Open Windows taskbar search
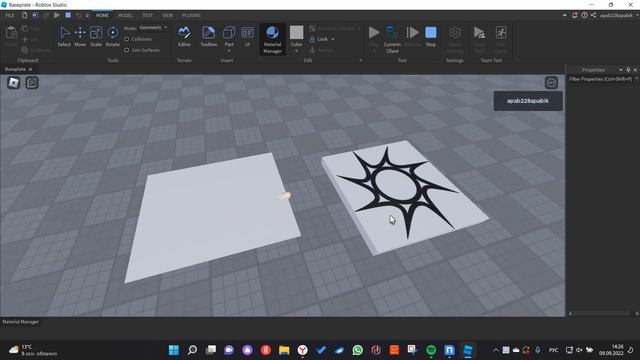640x360 pixels. [x=192, y=350]
